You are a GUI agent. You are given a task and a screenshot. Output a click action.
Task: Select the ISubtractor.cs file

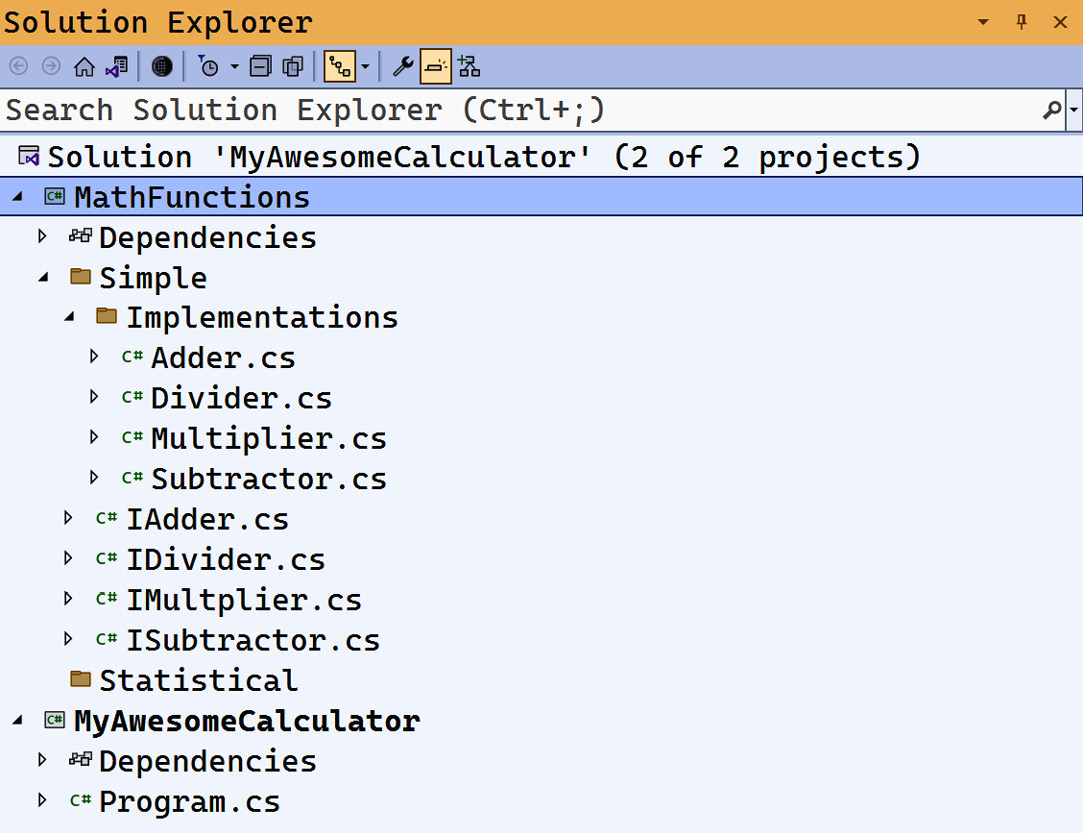(x=252, y=640)
